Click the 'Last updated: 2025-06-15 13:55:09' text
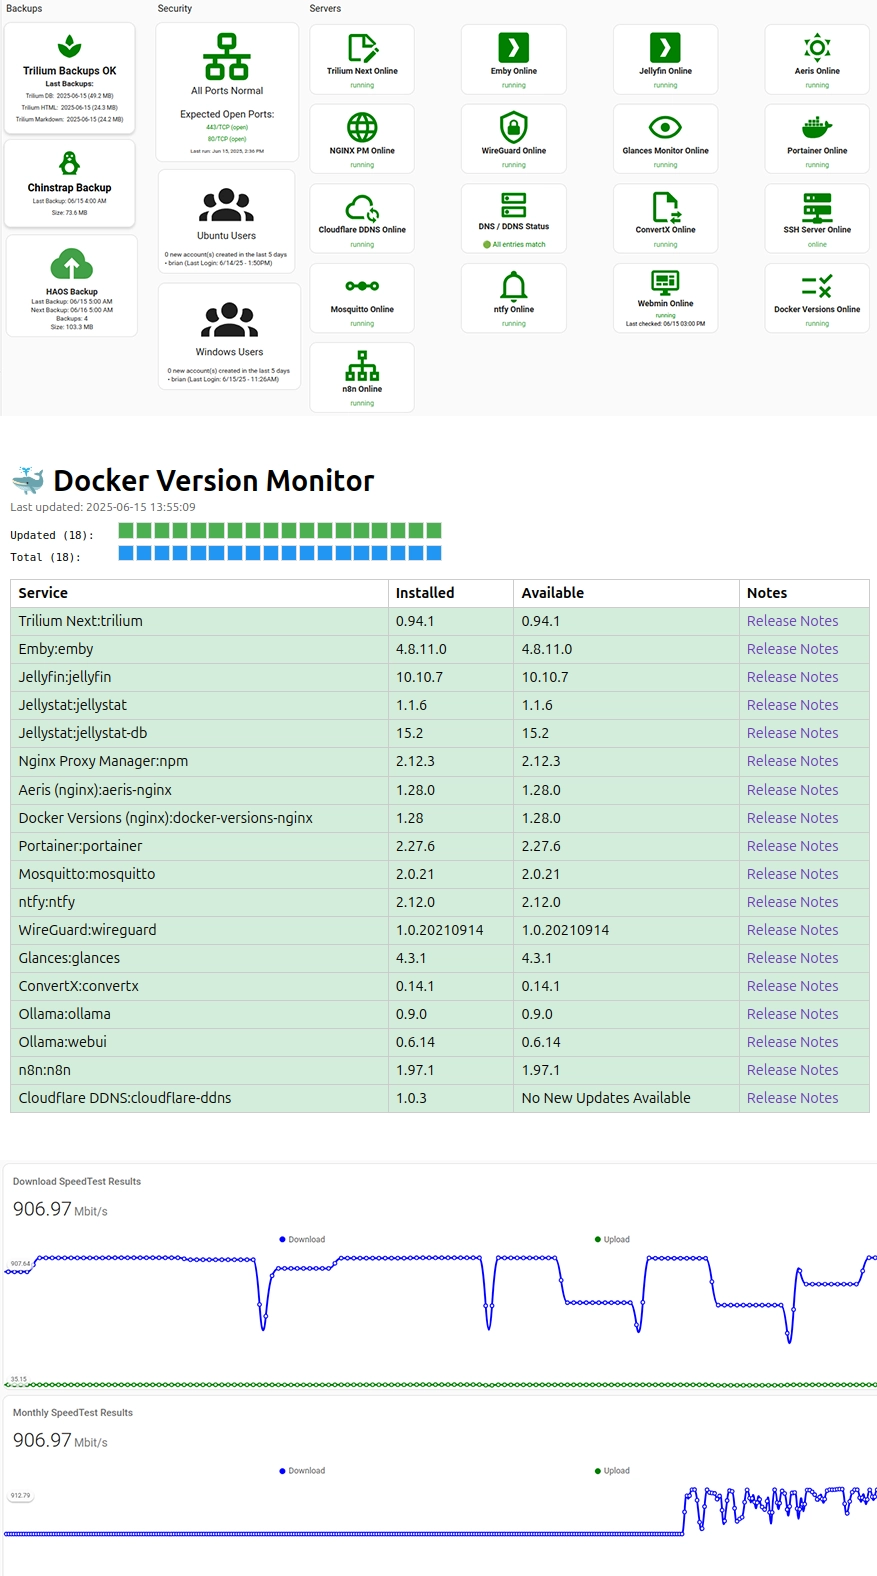The height and width of the screenshot is (1576, 877). 103,507
